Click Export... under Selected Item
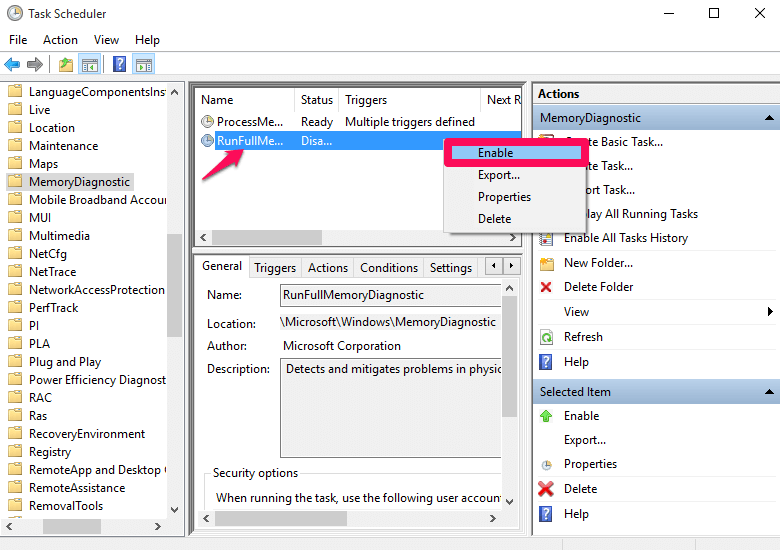 point(585,440)
